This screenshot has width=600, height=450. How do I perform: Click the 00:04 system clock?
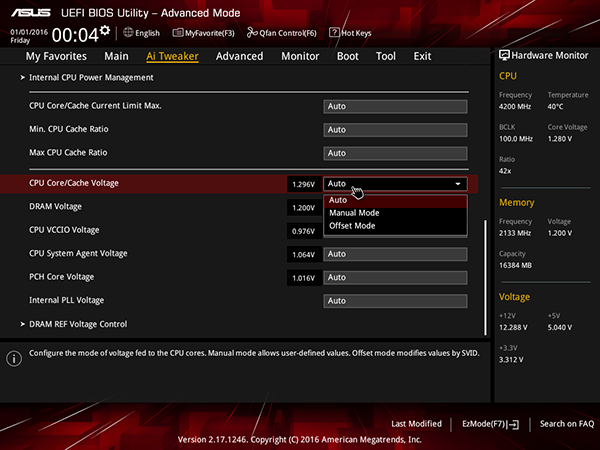(x=75, y=35)
